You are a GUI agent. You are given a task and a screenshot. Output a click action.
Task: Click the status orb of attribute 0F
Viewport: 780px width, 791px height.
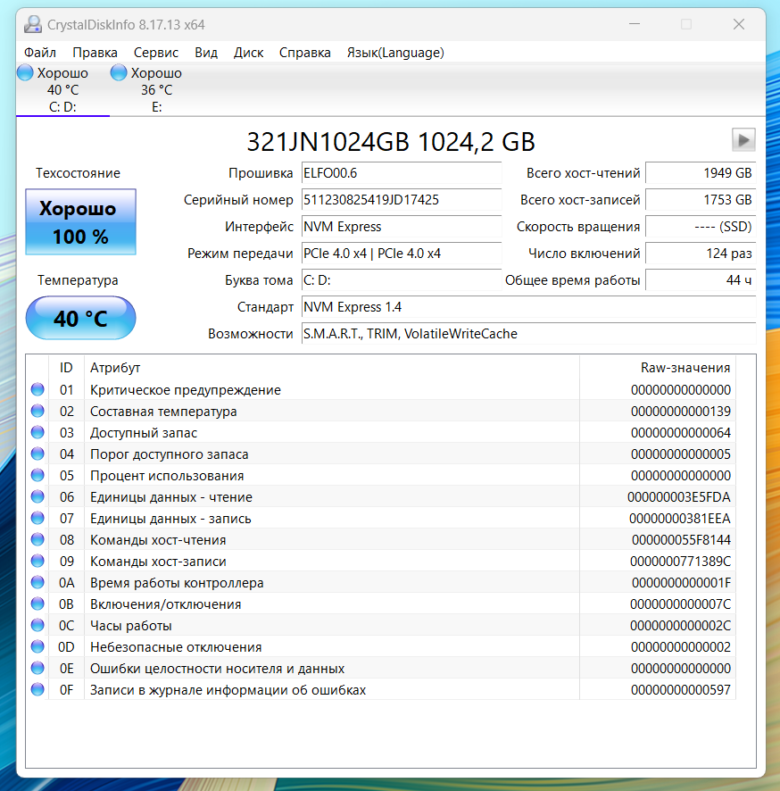37,689
